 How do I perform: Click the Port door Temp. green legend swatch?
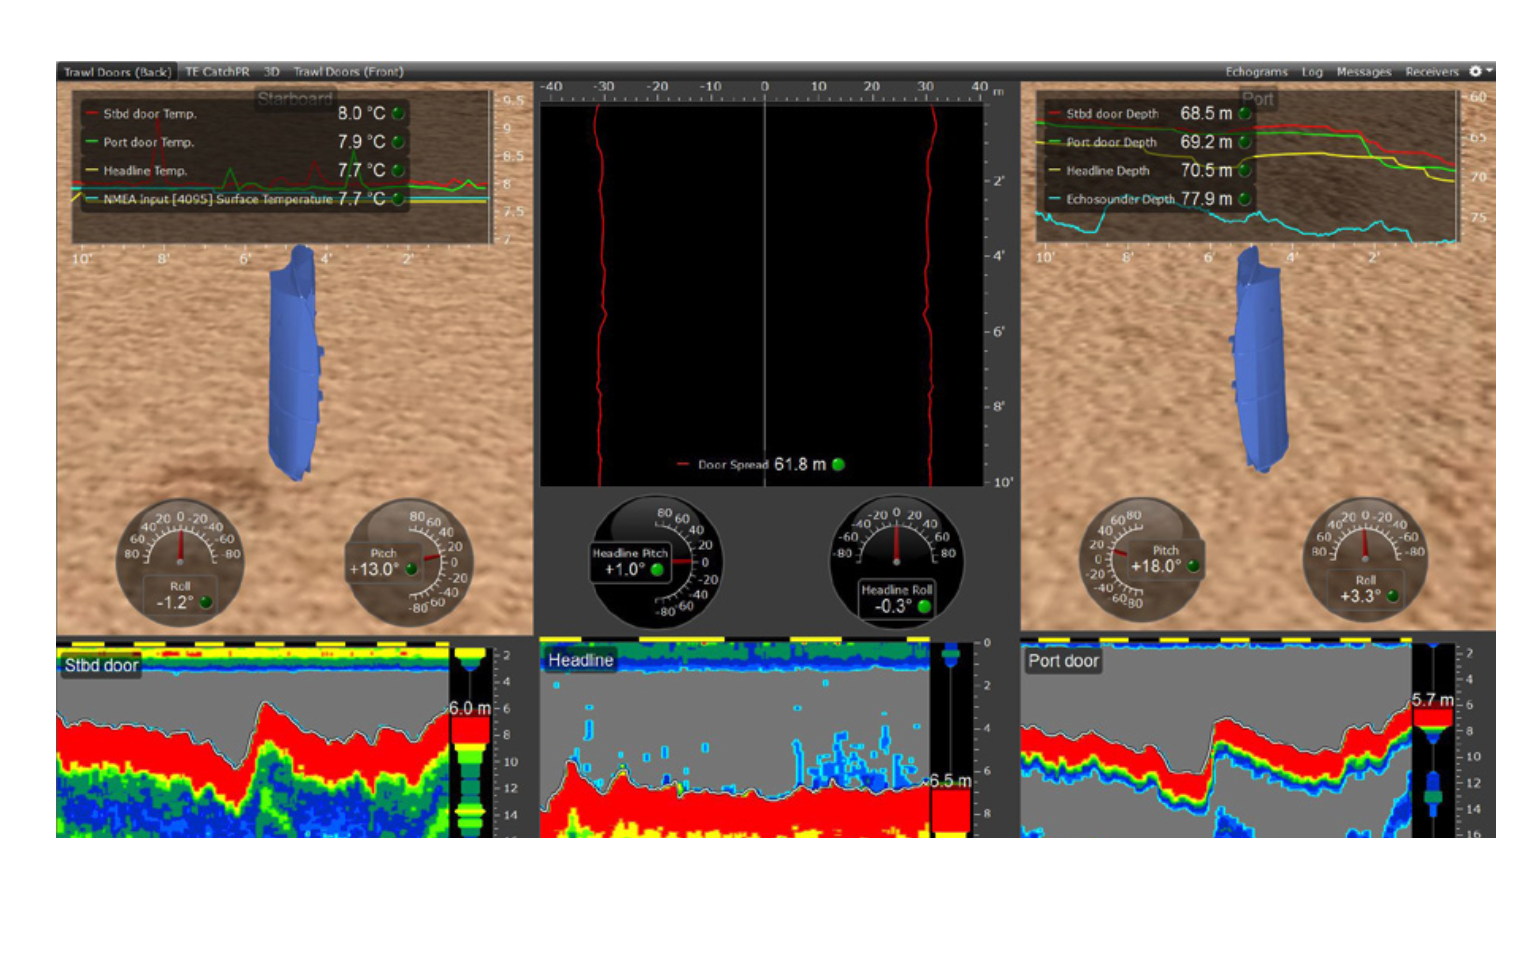[91, 142]
